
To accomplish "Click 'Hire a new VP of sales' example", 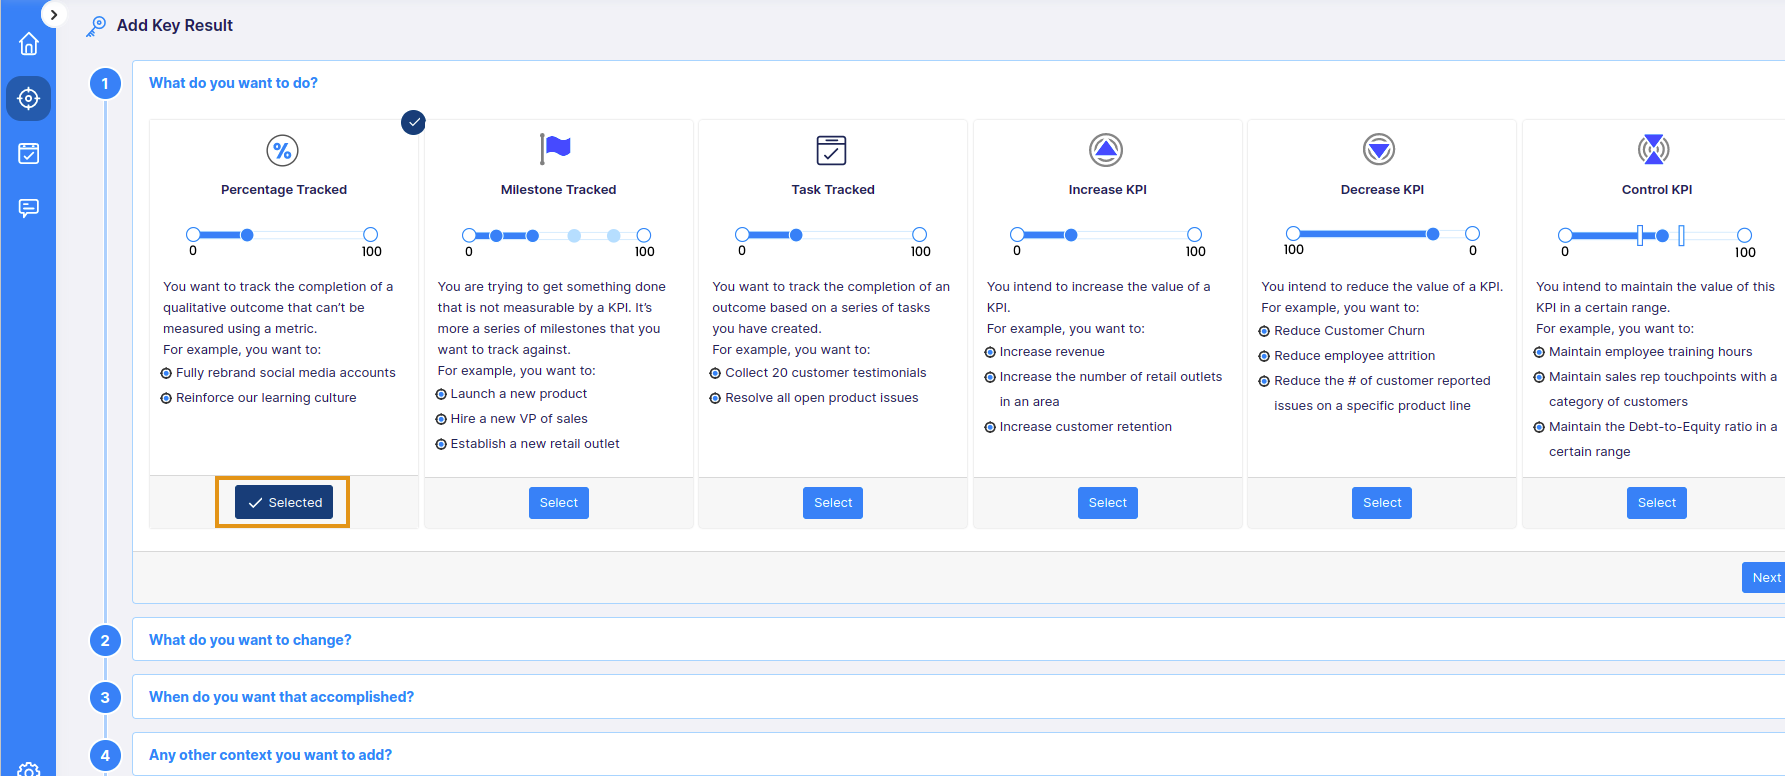I will 519,419.
